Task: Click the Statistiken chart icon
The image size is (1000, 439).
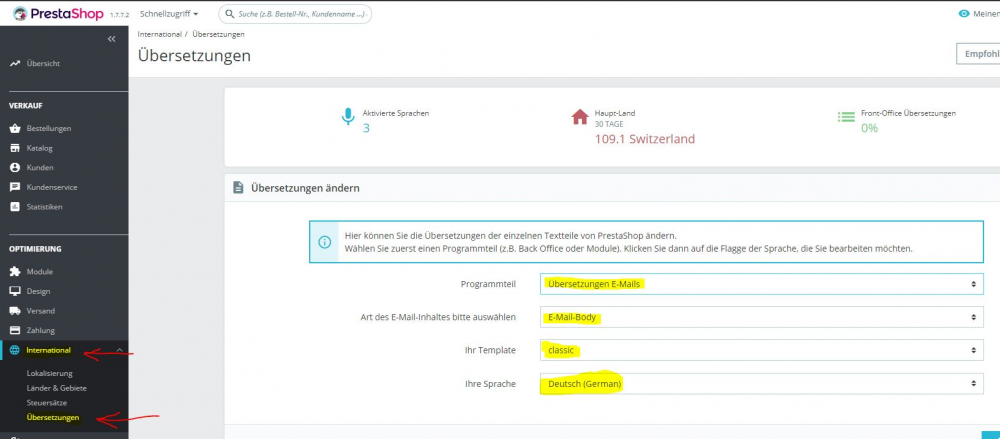Action: click(15, 207)
